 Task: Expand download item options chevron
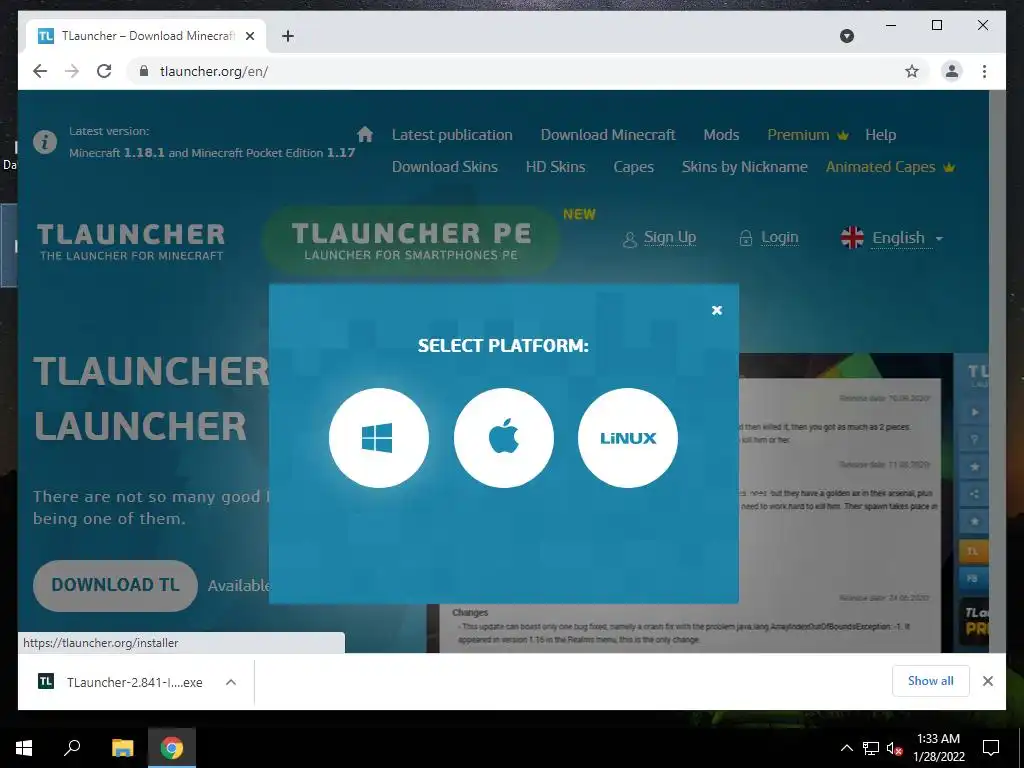tap(231, 682)
